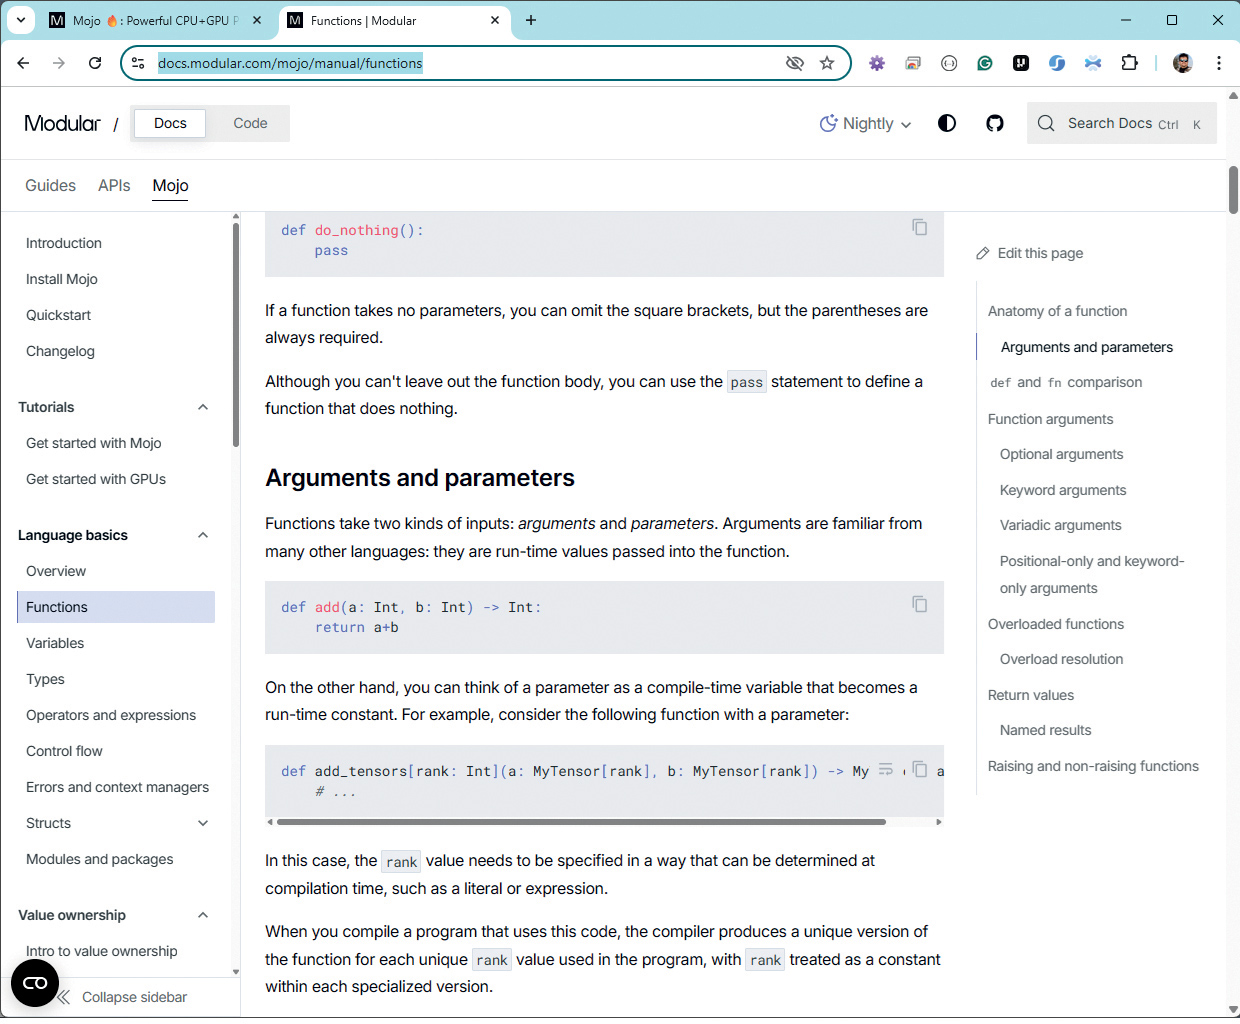Toggle word wrap on add_tensors code

coord(886,770)
